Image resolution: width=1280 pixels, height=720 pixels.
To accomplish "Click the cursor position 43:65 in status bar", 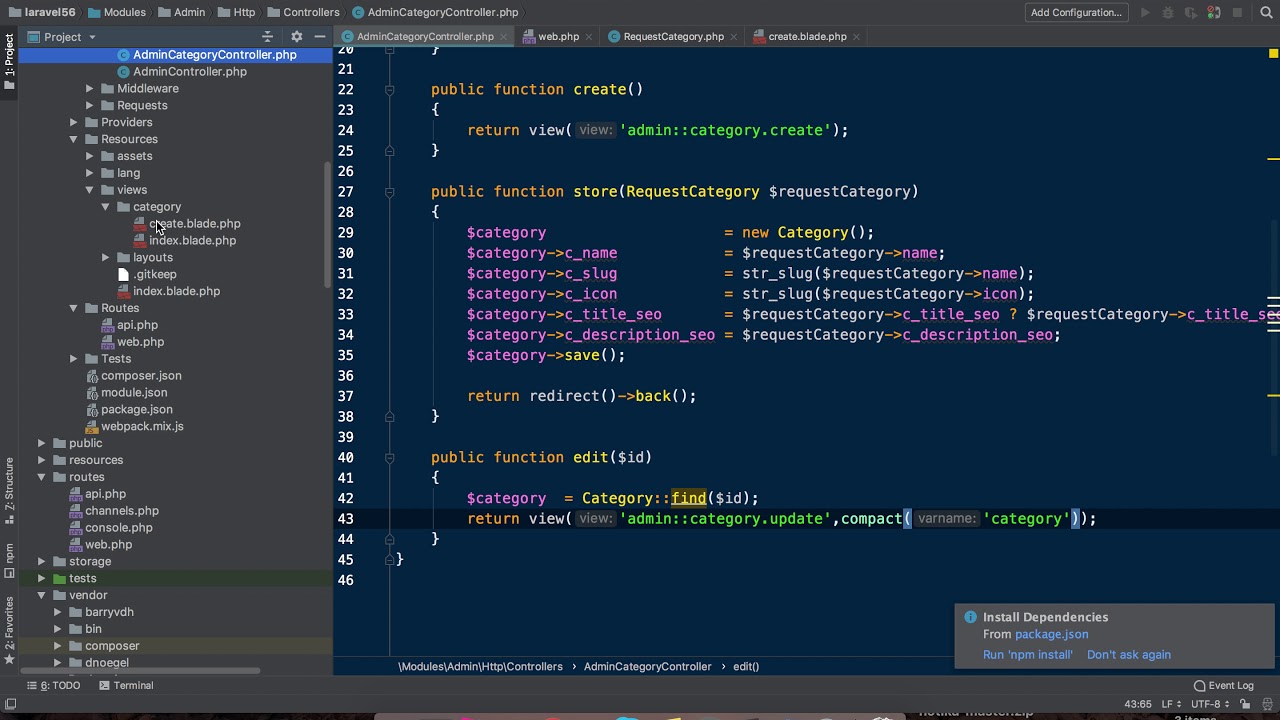I will (x=1138, y=704).
